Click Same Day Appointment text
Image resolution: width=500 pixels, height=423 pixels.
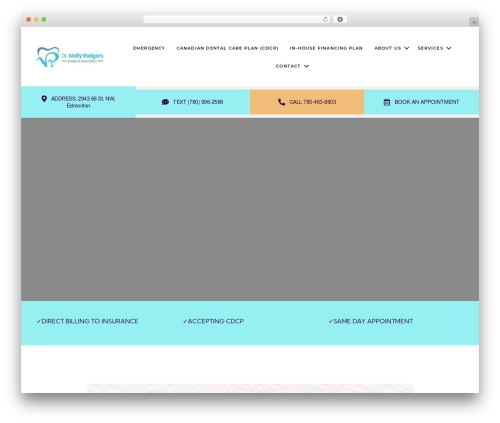pos(371,321)
